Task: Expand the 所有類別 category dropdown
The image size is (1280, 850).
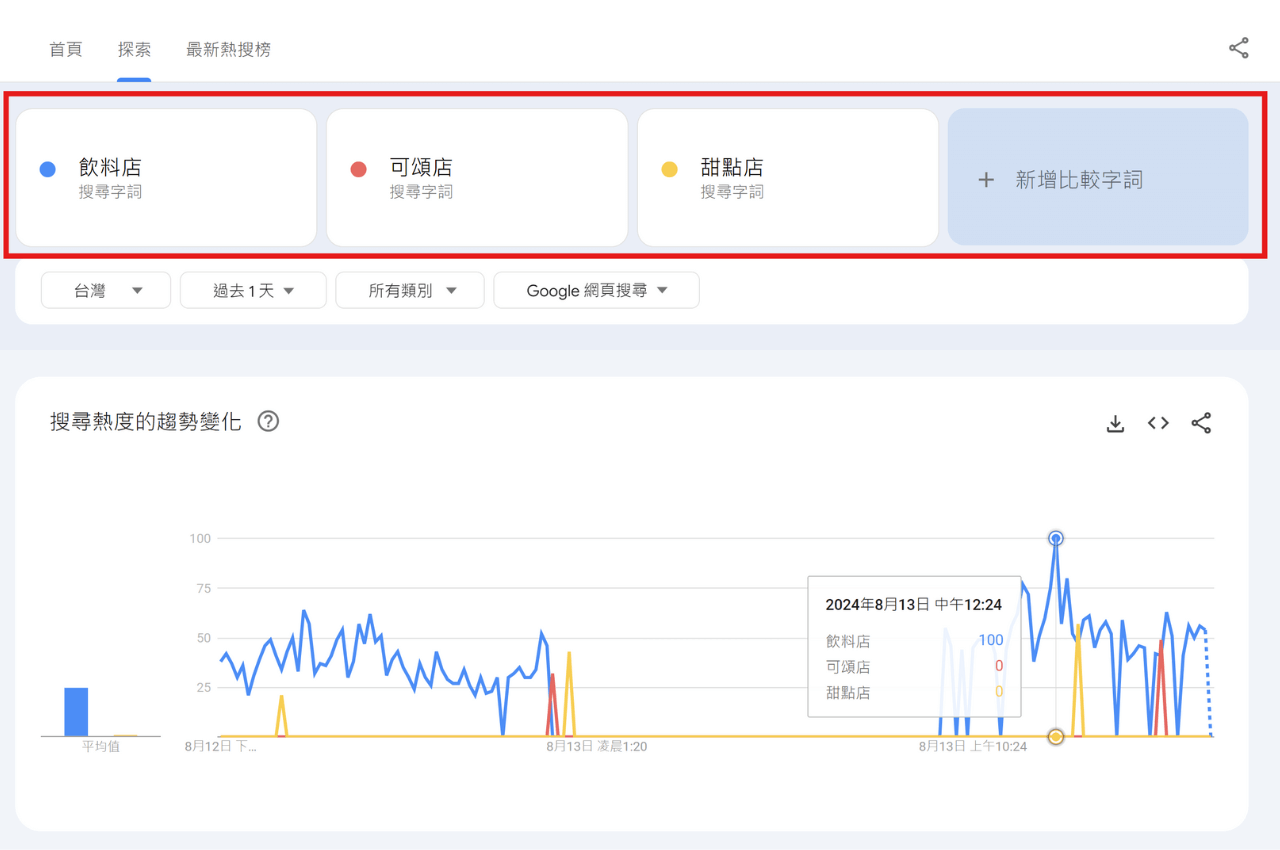Action: click(x=410, y=290)
